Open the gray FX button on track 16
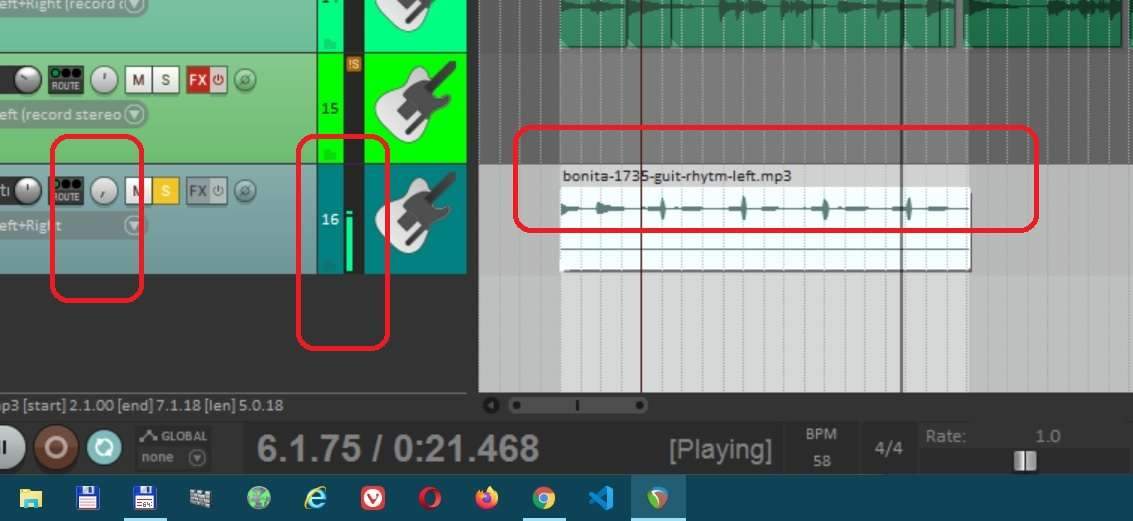1133x521 pixels. pos(198,191)
